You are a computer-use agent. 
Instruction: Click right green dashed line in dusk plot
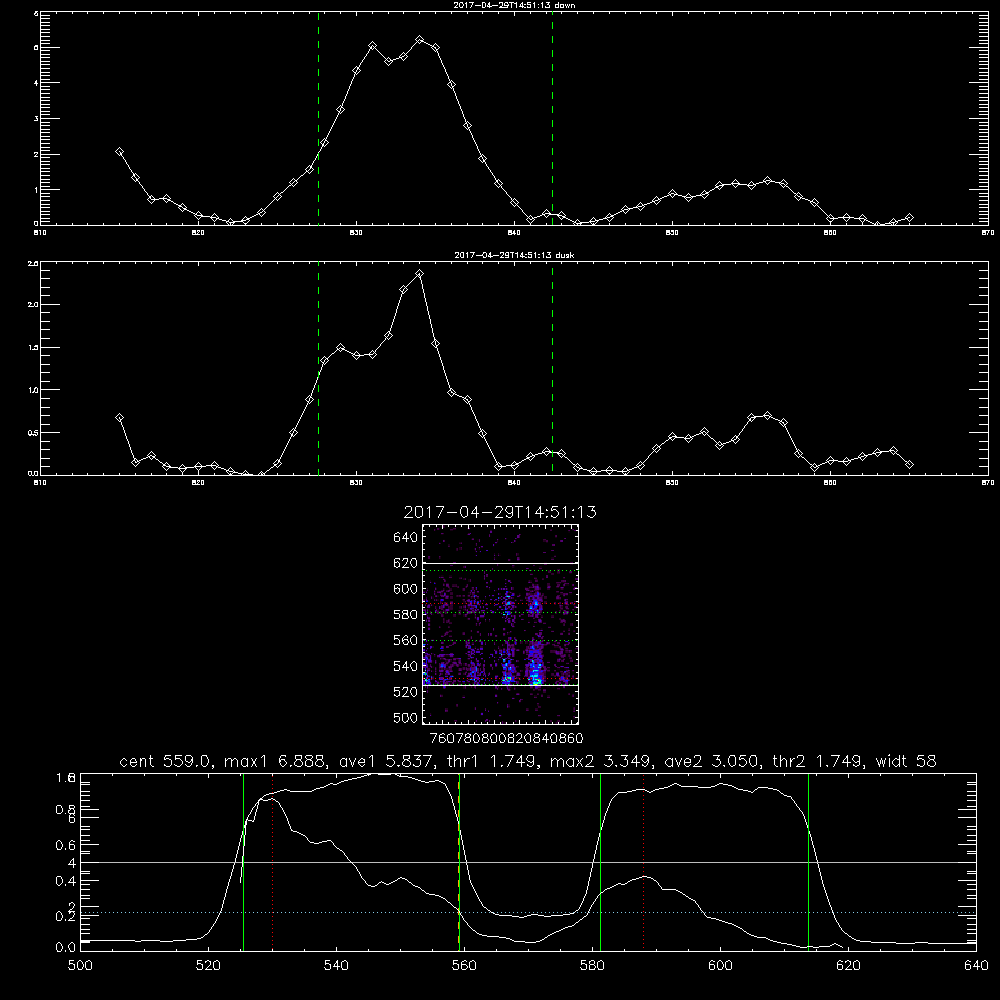[x=552, y=368]
